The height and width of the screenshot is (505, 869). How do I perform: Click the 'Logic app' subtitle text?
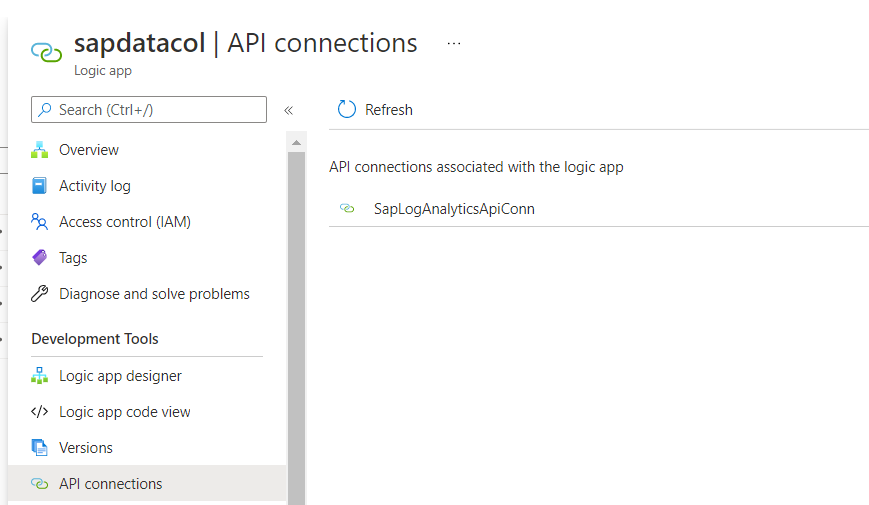(x=103, y=71)
